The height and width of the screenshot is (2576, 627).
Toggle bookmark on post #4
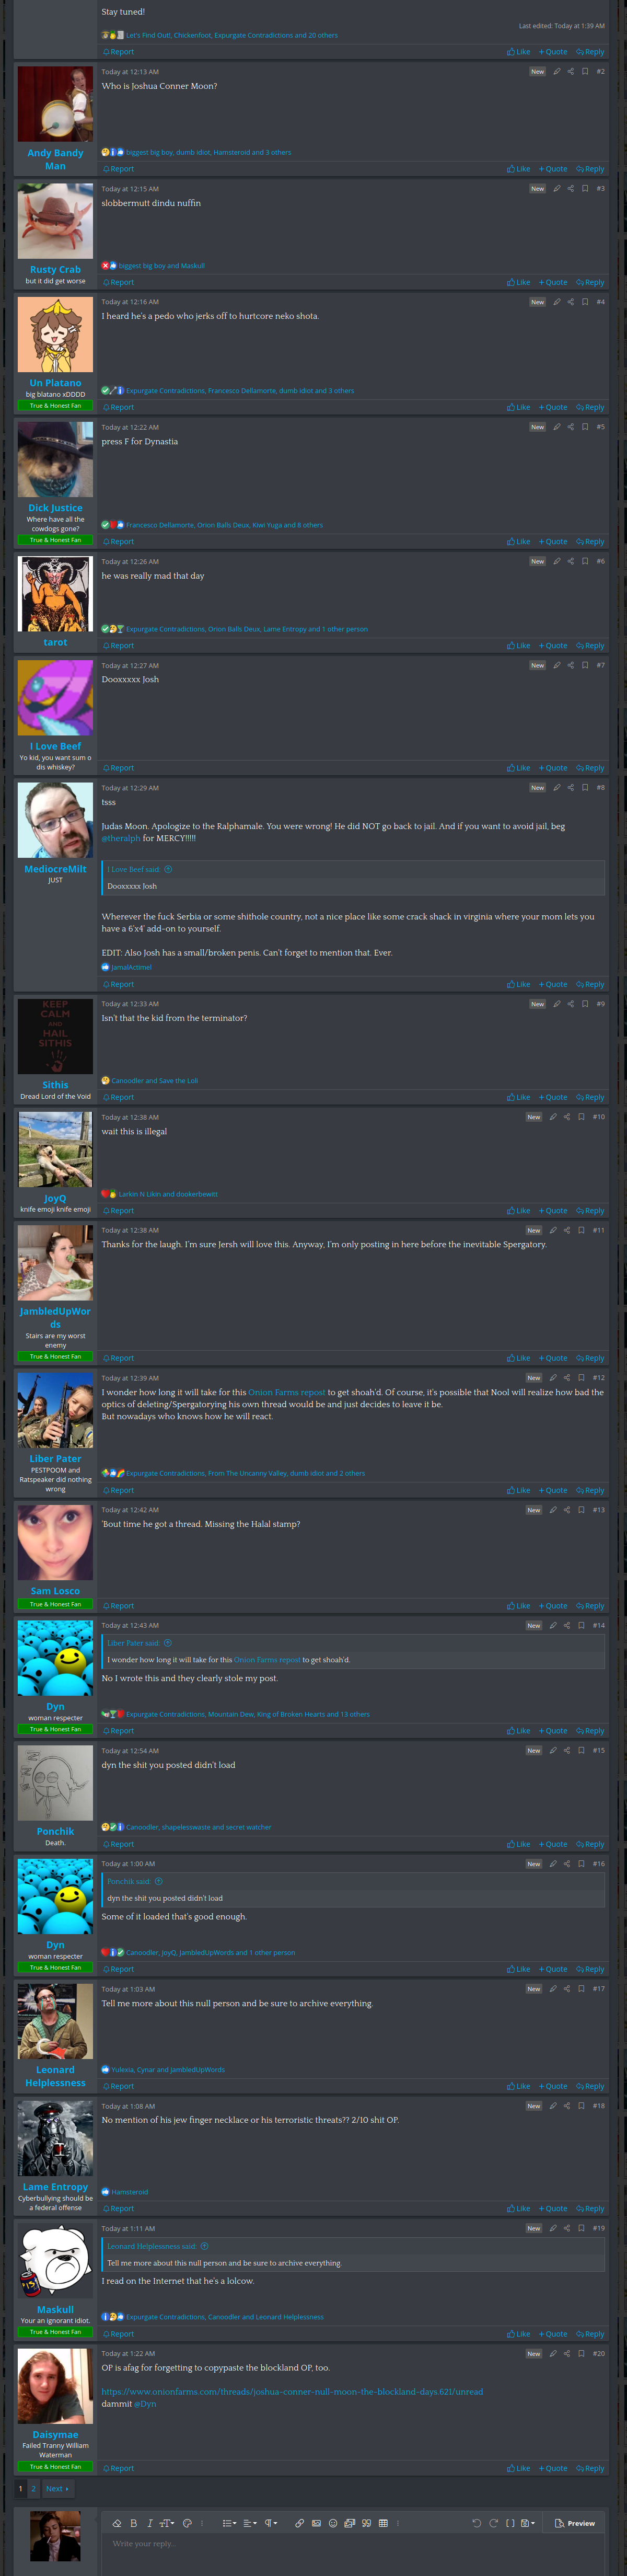585,302
